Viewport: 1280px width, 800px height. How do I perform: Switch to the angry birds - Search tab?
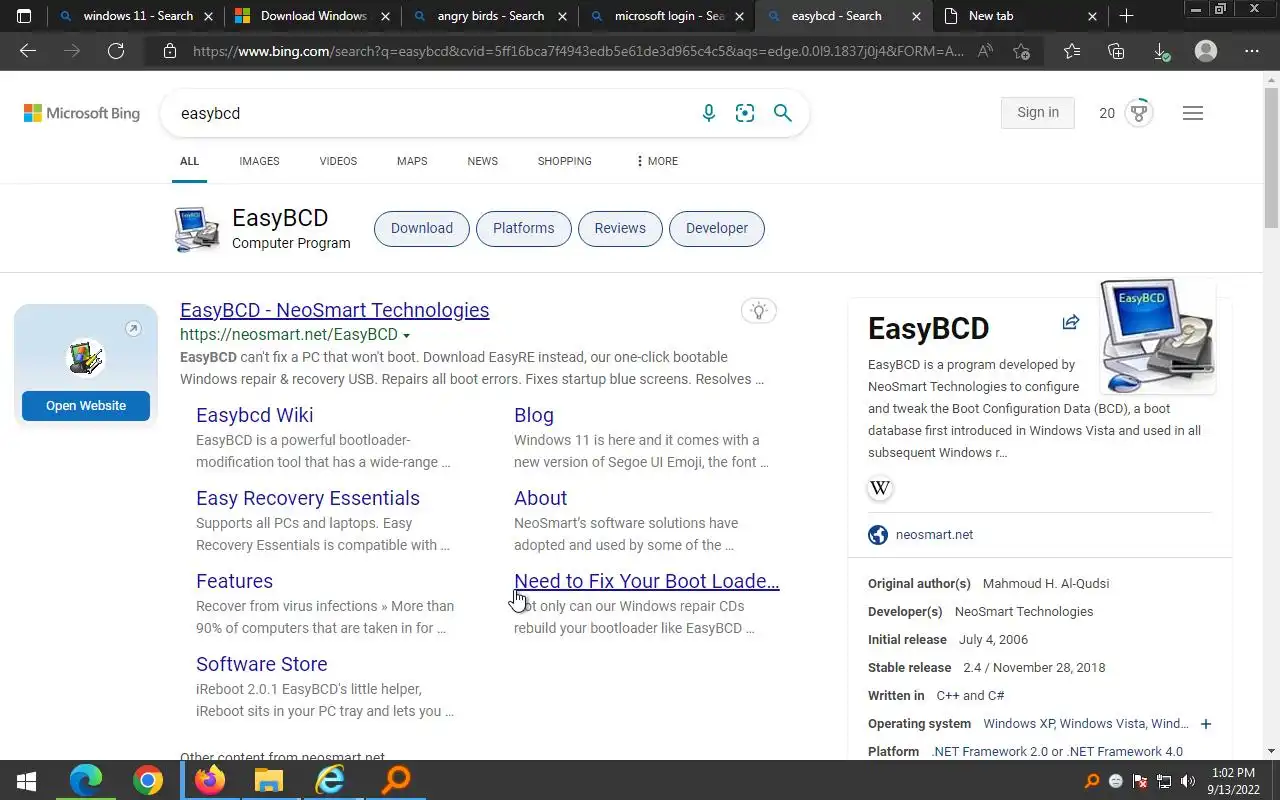click(x=490, y=16)
